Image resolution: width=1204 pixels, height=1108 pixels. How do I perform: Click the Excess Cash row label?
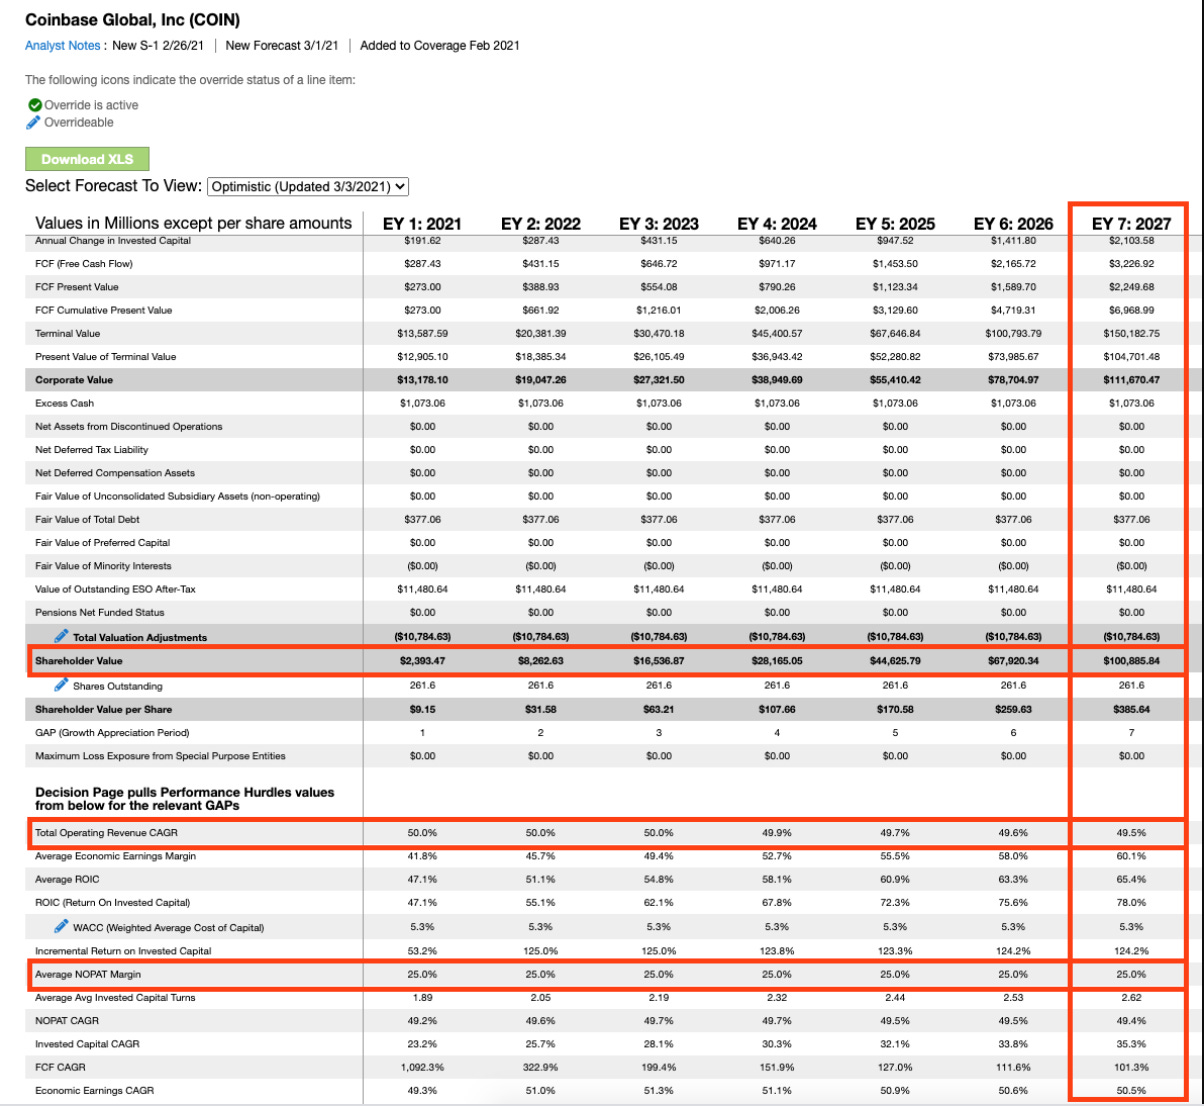coord(65,403)
